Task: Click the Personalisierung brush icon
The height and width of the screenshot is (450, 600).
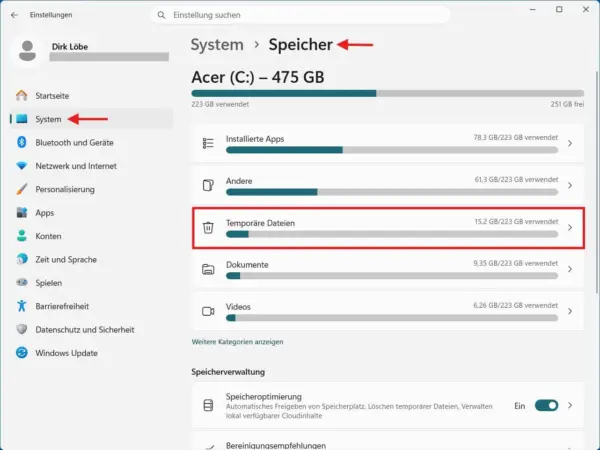Action: click(22, 189)
